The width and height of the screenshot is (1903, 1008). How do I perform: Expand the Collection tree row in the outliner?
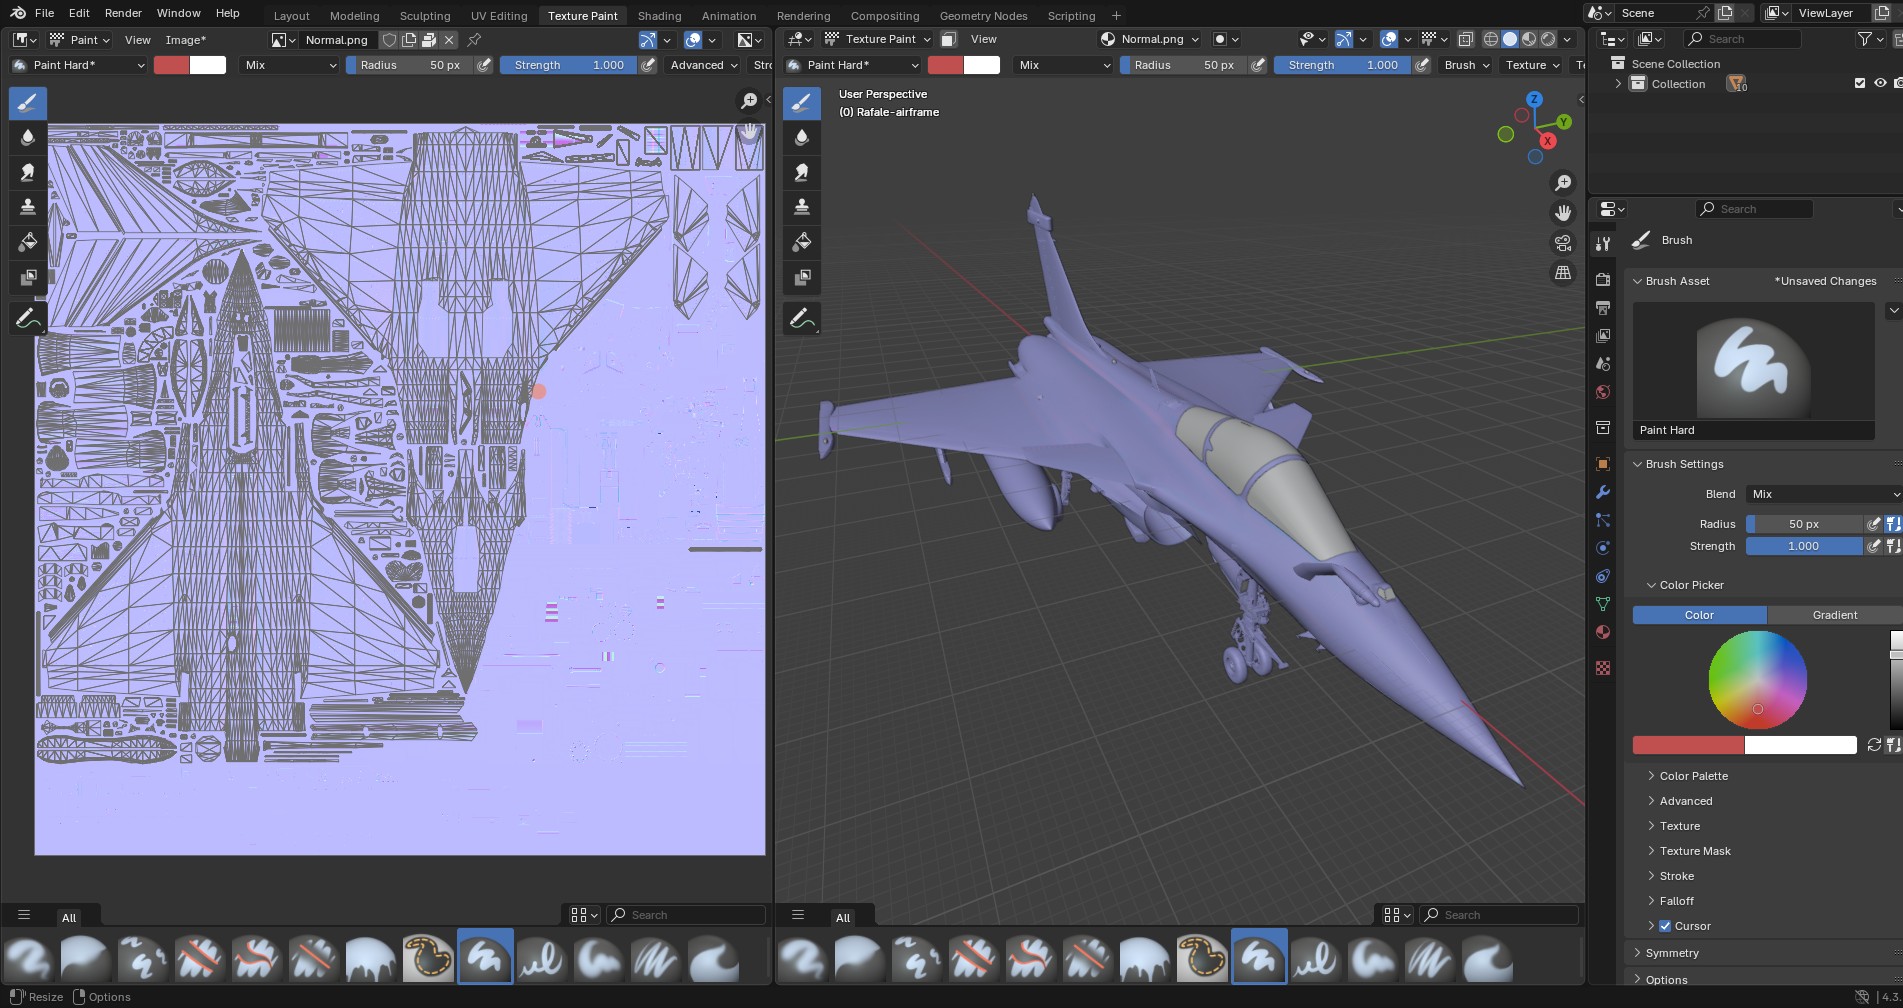(1619, 84)
